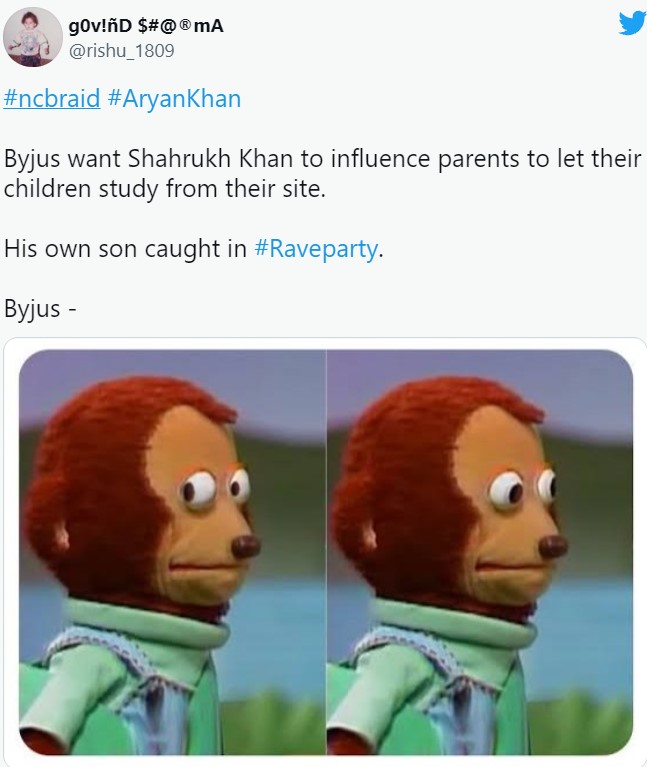Open the #AryanKhan hashtag link

tap(174, 98)
